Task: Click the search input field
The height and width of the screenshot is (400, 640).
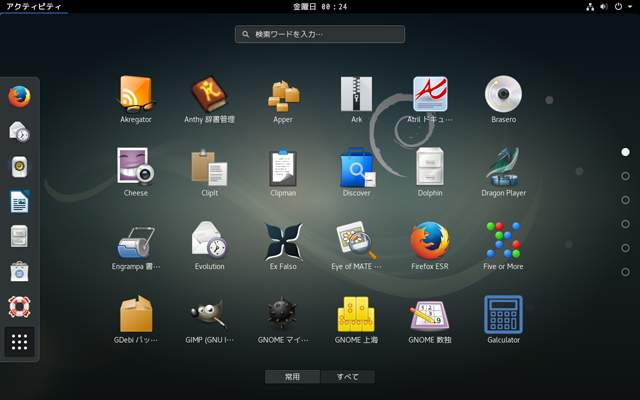Action: (x=320, y=34)
